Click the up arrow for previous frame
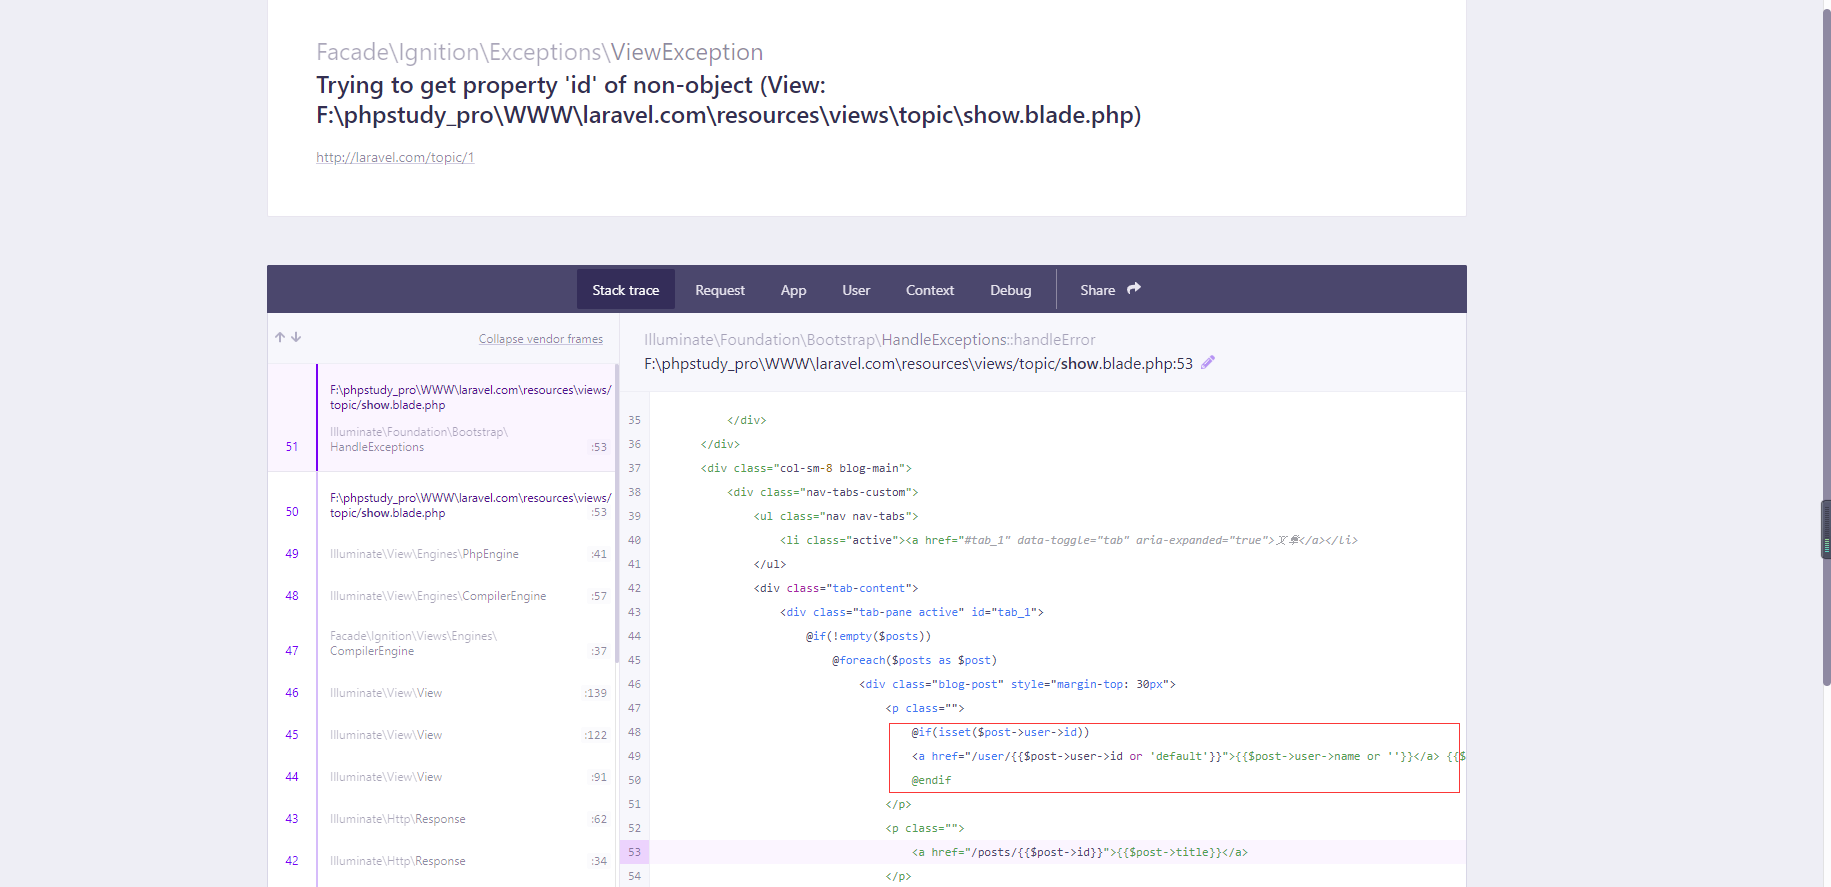The image size is (1831, 887). pos(280,338)
